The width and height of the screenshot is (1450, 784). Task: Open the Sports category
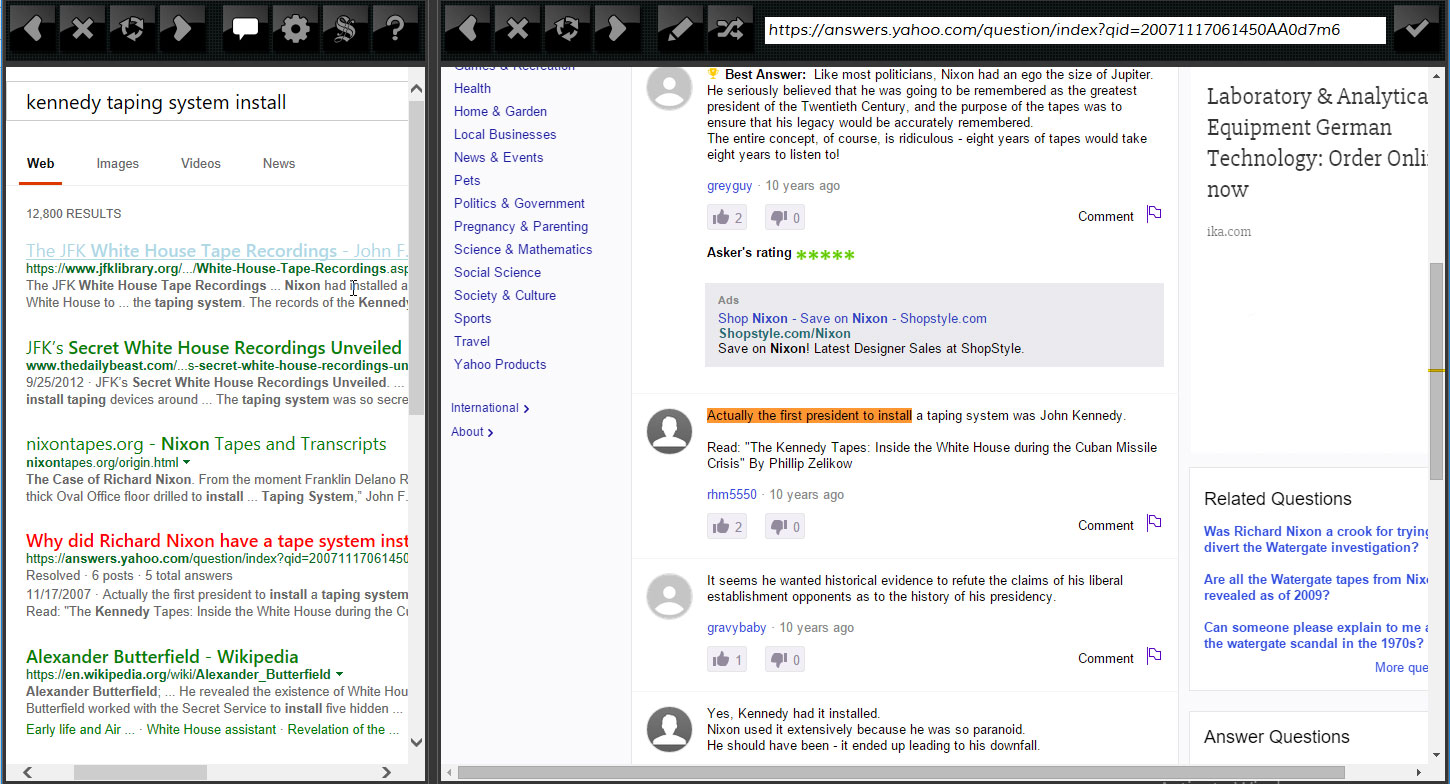pyautogui.click(x=472, y=318)
